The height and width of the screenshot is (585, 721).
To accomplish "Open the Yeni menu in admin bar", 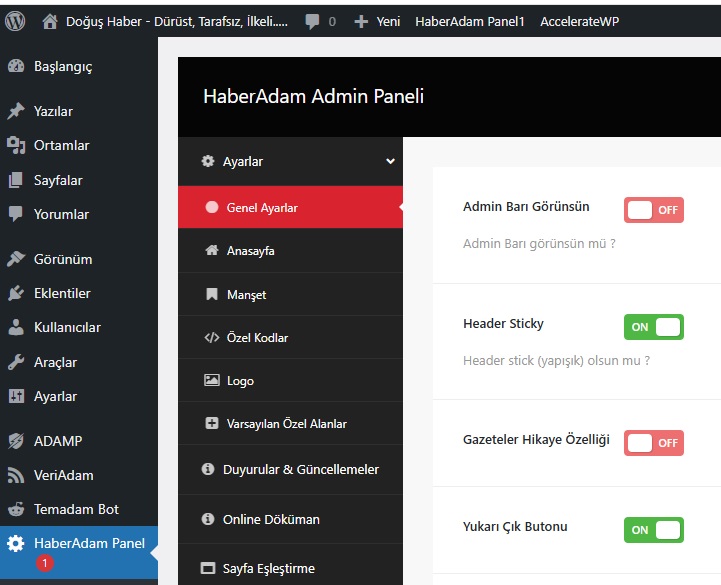I will 377,22.
